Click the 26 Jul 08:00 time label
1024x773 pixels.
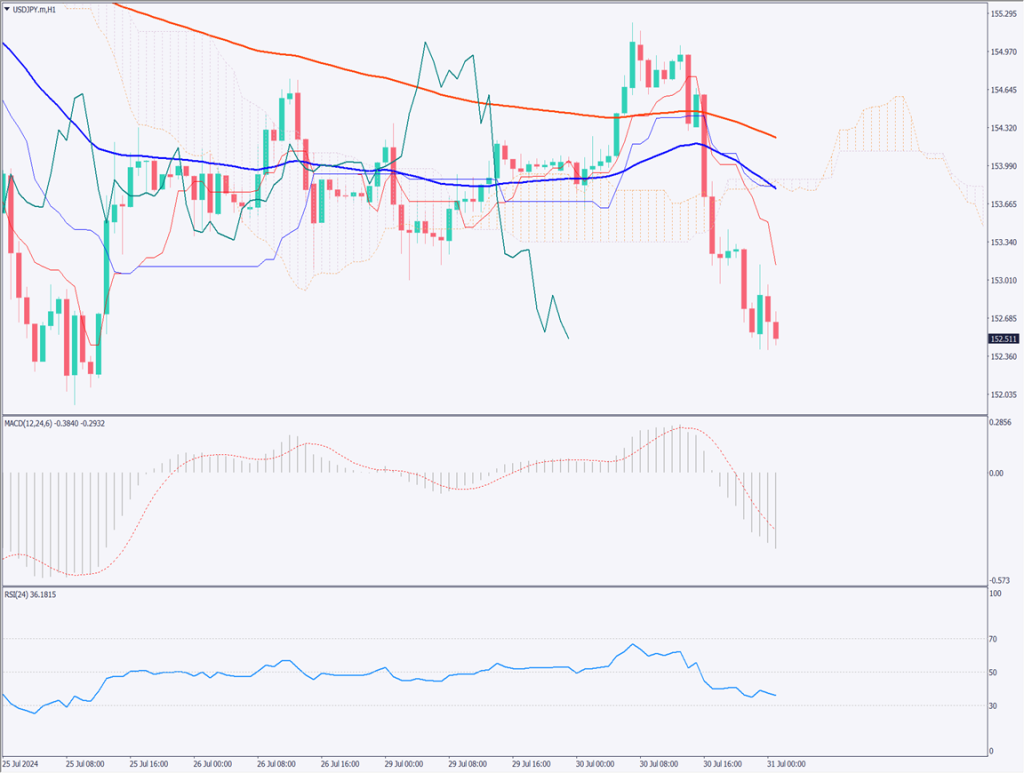tap(280, 764)
